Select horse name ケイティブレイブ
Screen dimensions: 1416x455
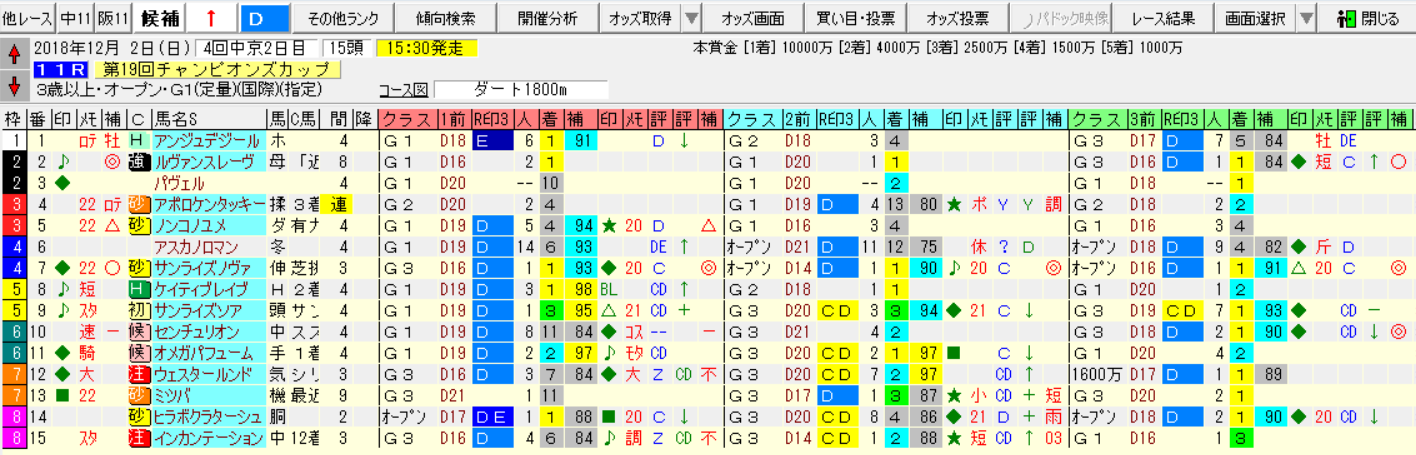pyautogui.click(x=207, y=289)
